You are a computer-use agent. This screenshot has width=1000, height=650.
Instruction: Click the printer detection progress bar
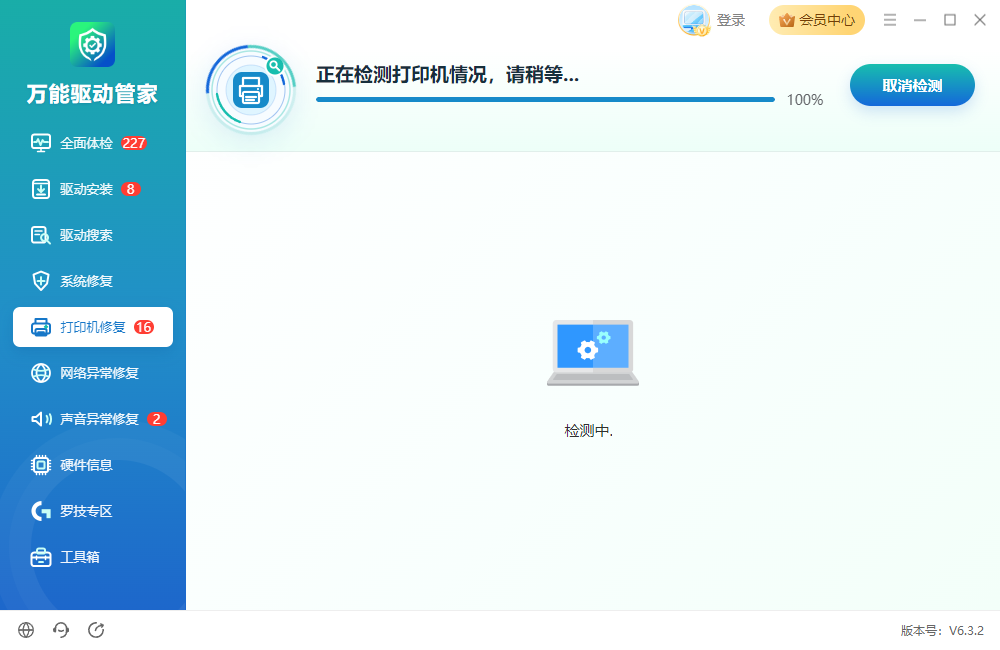point(545,100)
